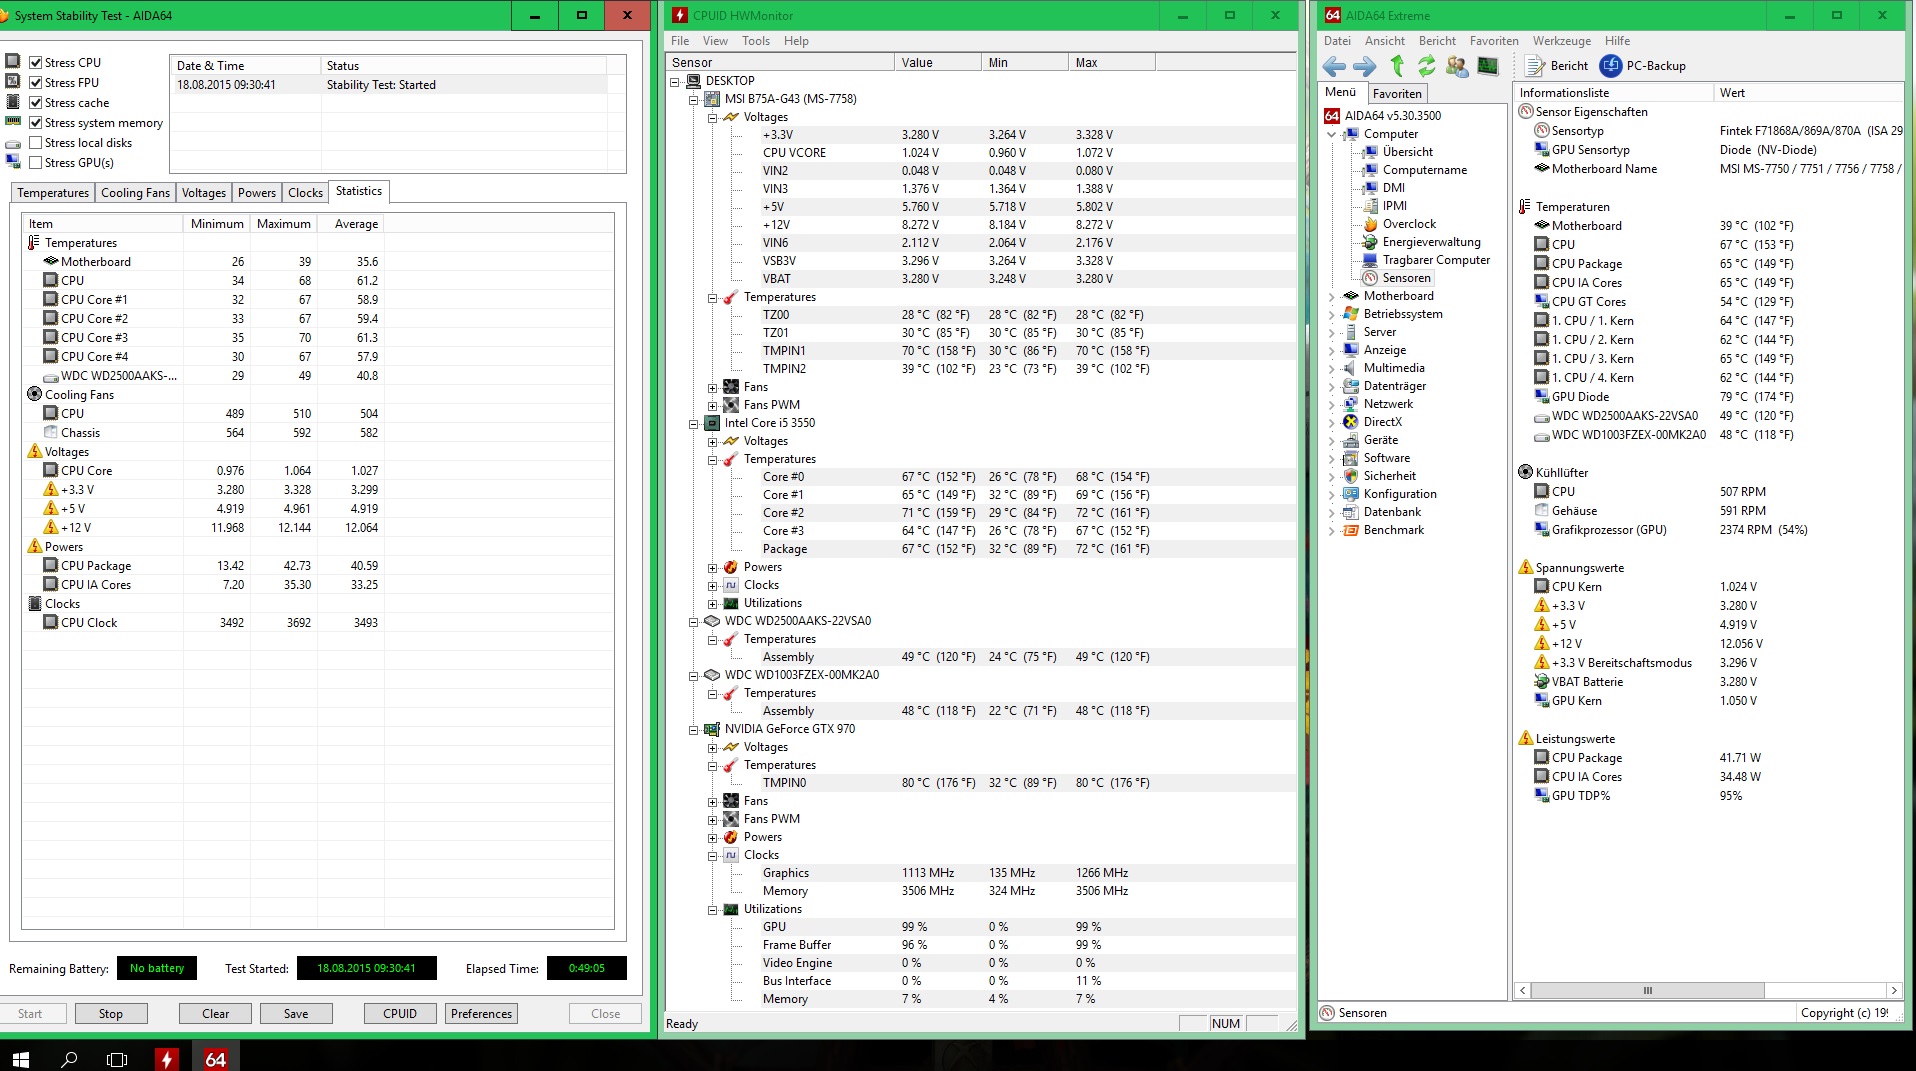The image size is (1916, 1071).
Task: Click the Wert column header in AIDA64 Extreme
Action: [x=1808, y=93]
